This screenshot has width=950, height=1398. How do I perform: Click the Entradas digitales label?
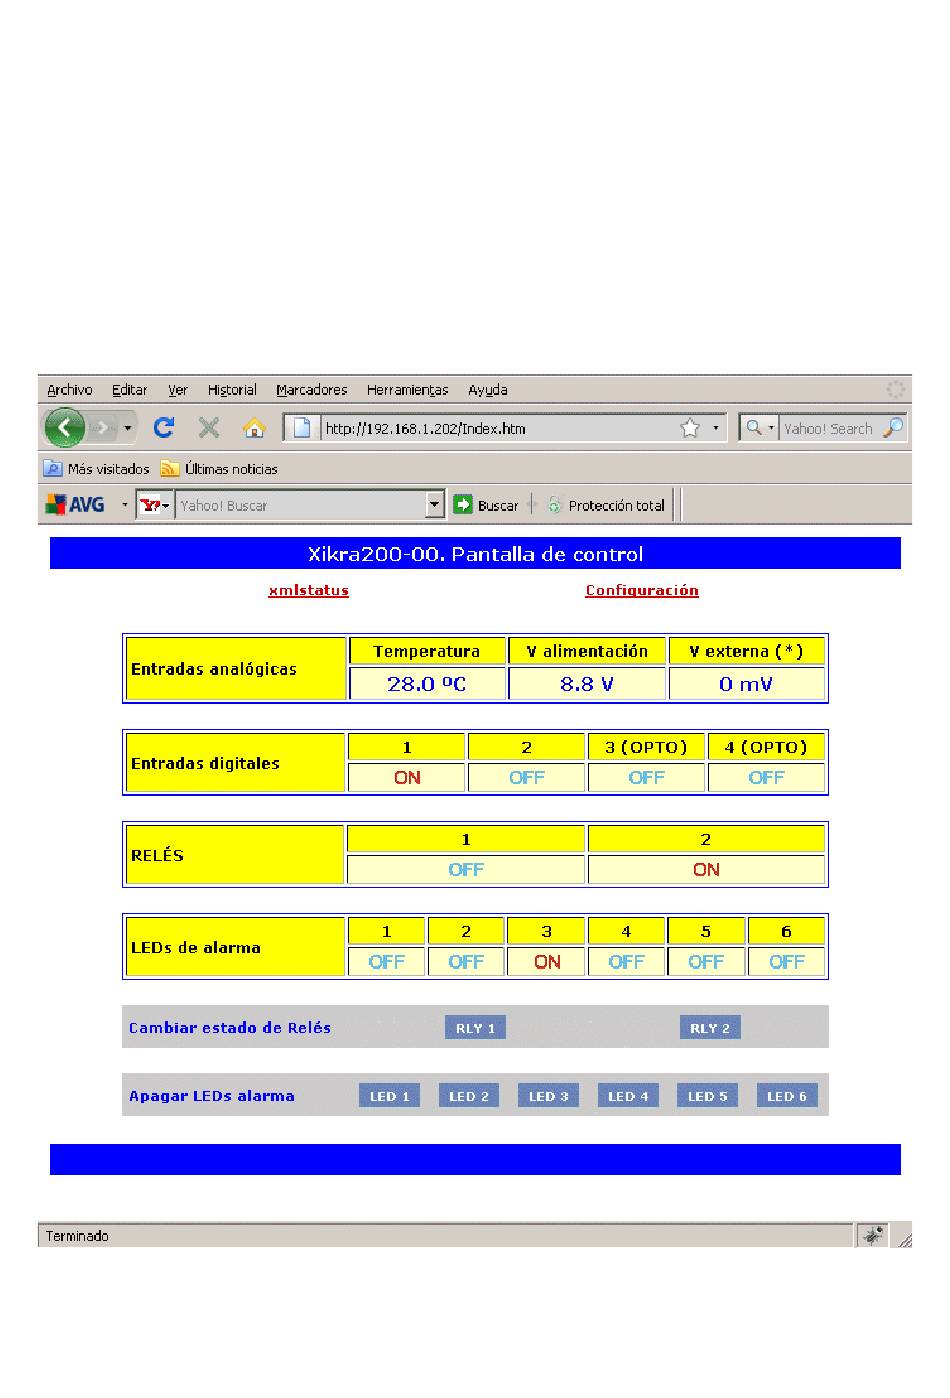205,763
